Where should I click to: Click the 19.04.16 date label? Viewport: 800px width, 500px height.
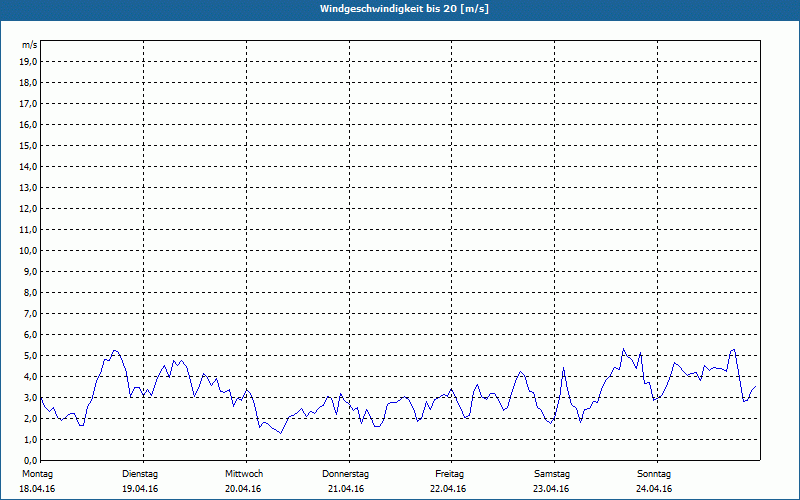click(140, 489)
